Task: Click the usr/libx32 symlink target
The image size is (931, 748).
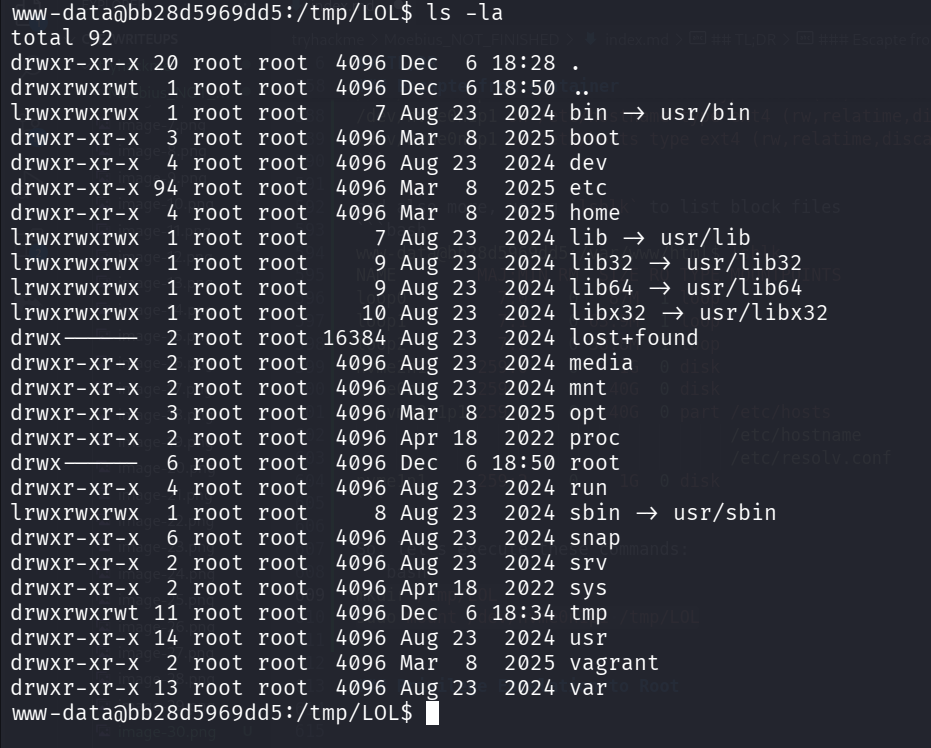Action: tap(763, 313)
